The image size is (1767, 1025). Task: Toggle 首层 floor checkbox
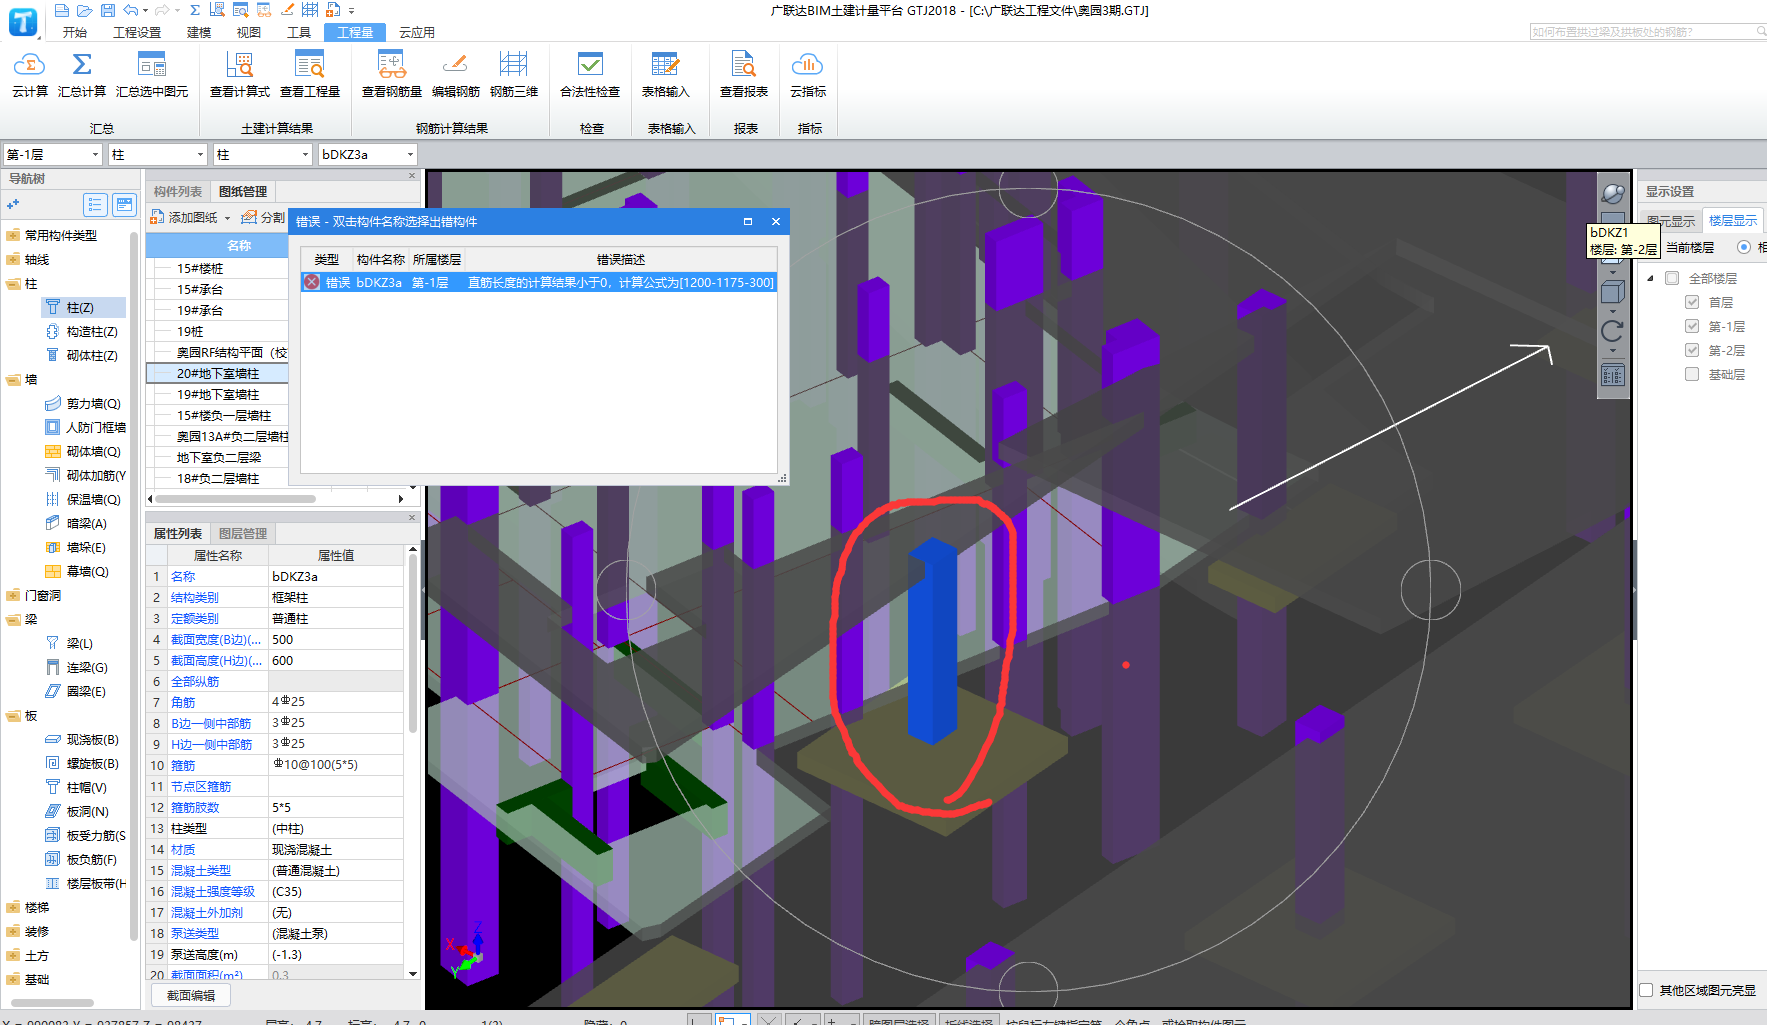1692,302
